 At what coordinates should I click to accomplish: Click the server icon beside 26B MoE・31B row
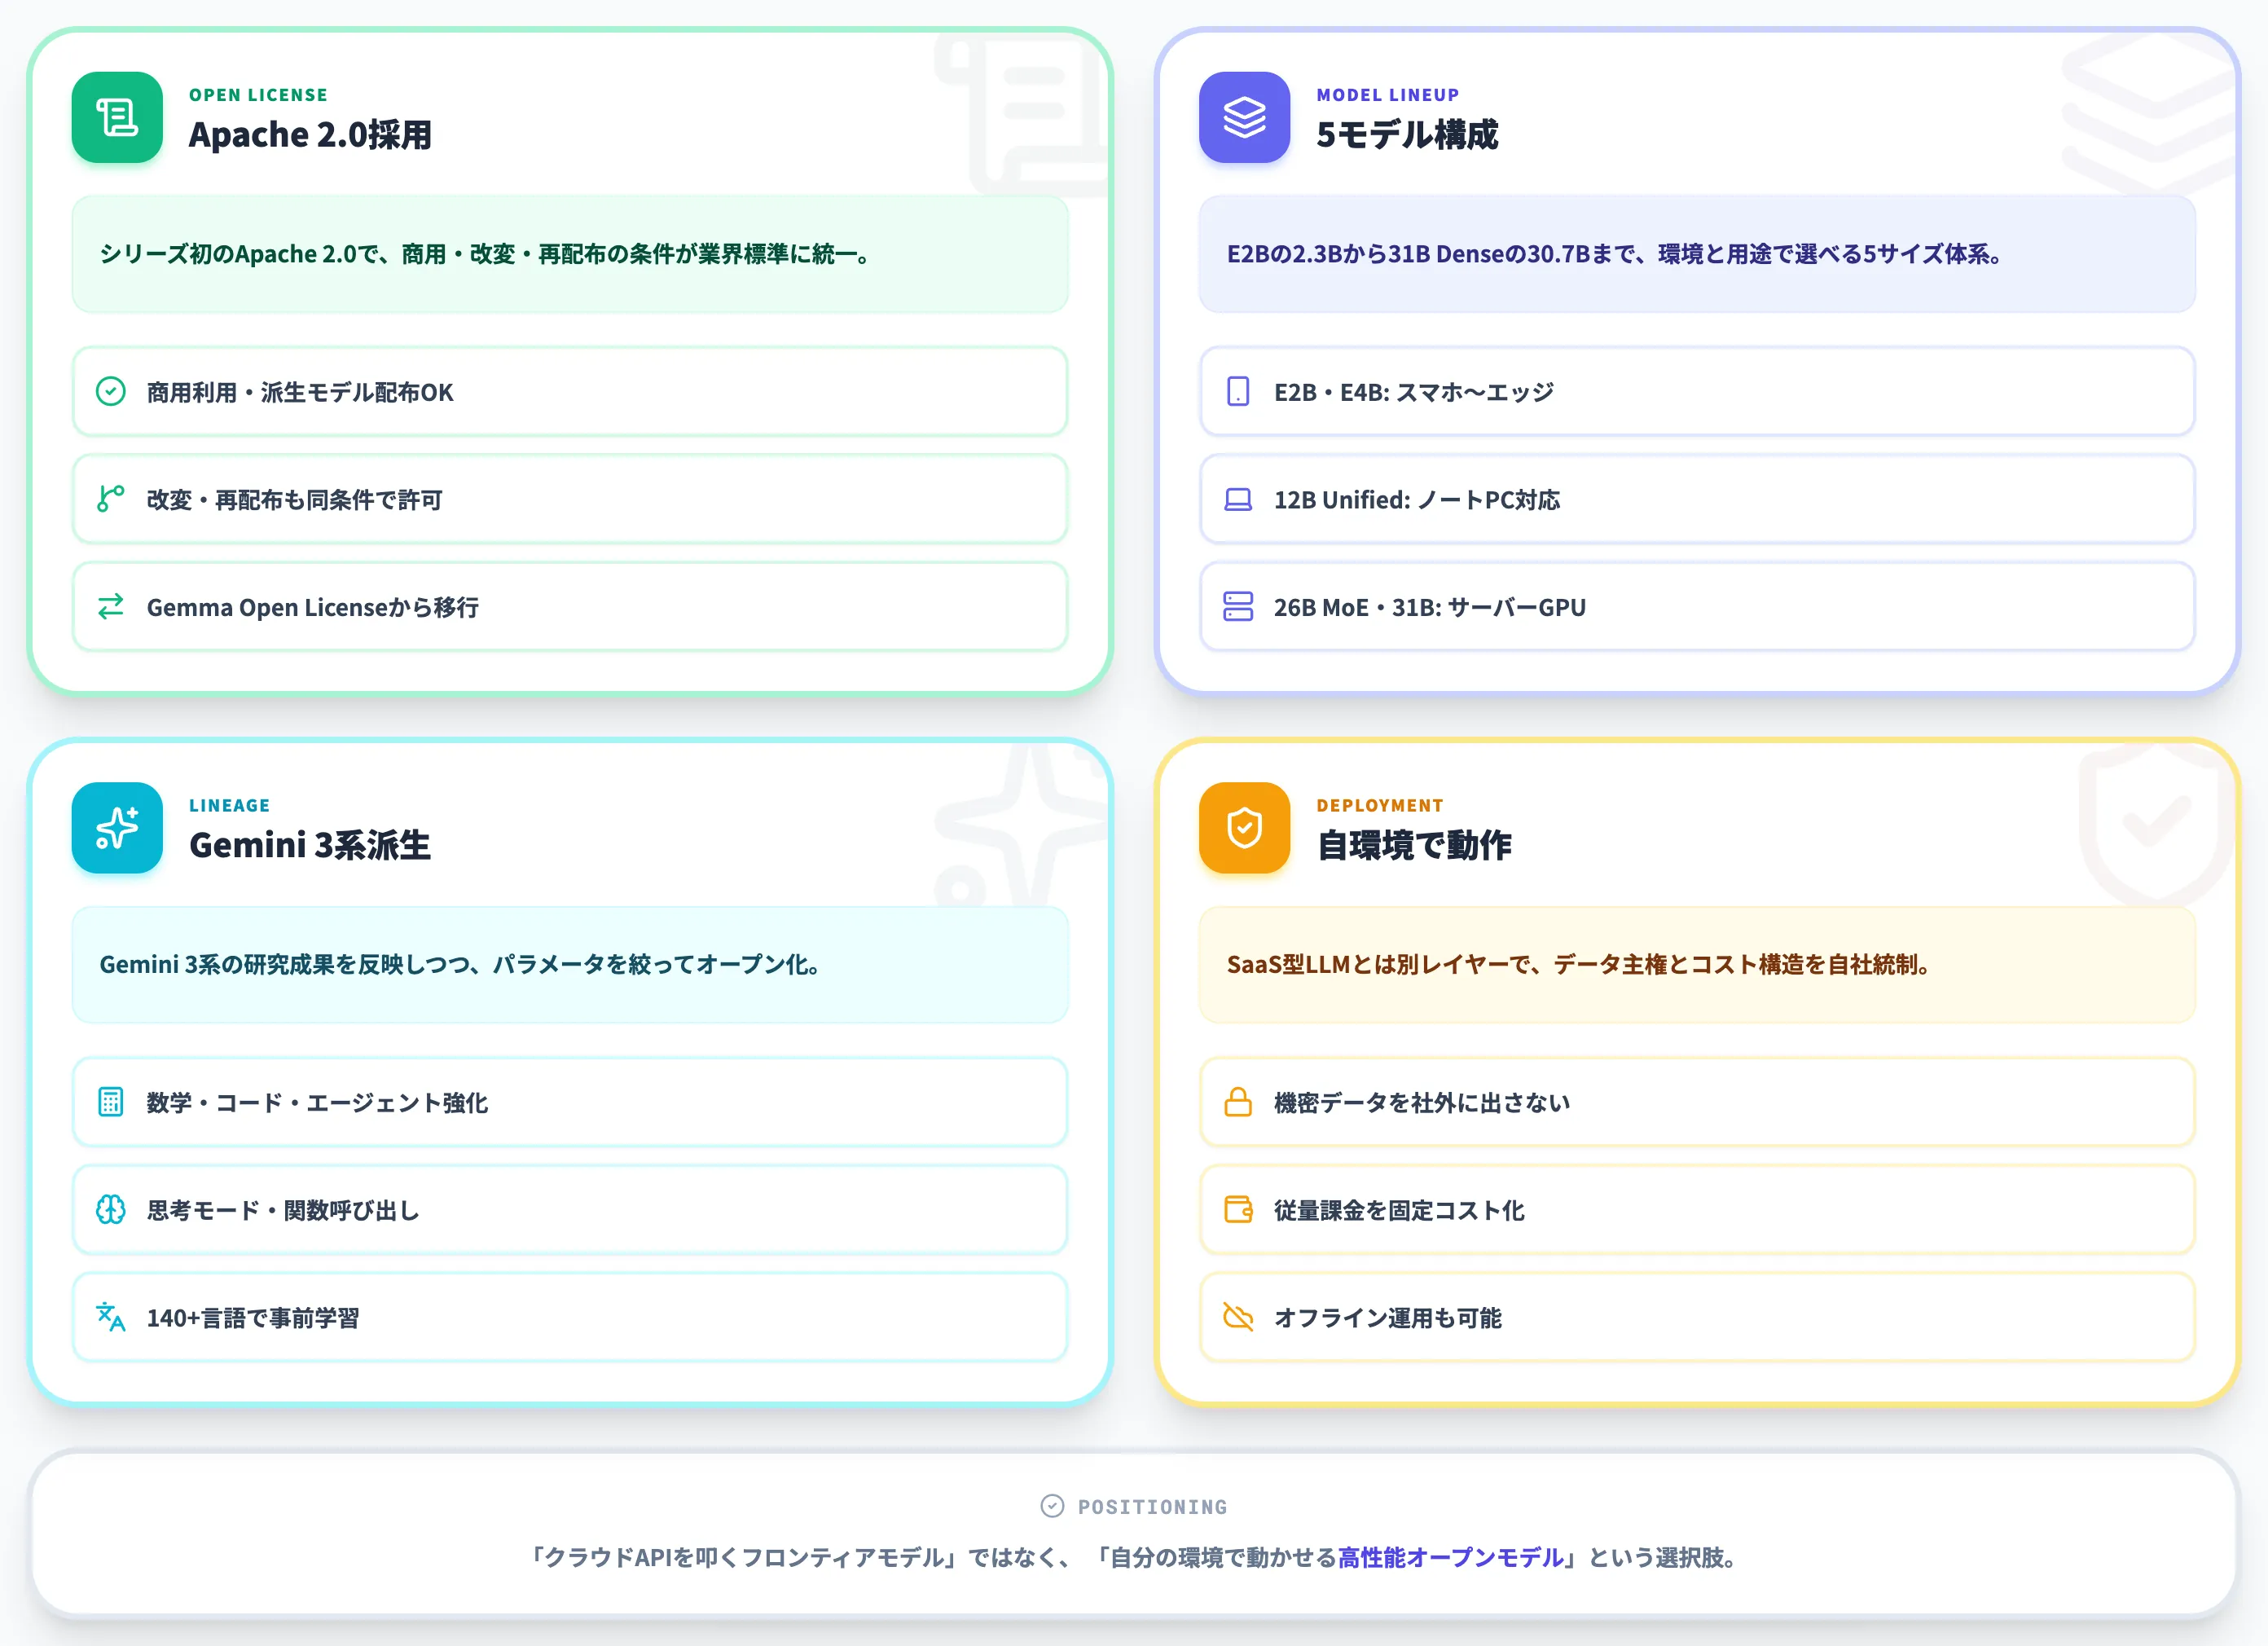point(1238,606)
